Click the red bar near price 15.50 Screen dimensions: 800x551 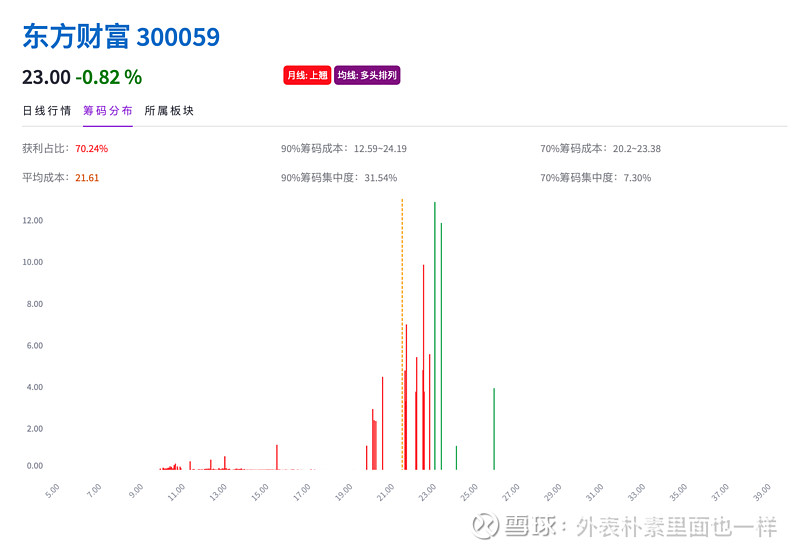pyautogui.click(x=277, y=457)
